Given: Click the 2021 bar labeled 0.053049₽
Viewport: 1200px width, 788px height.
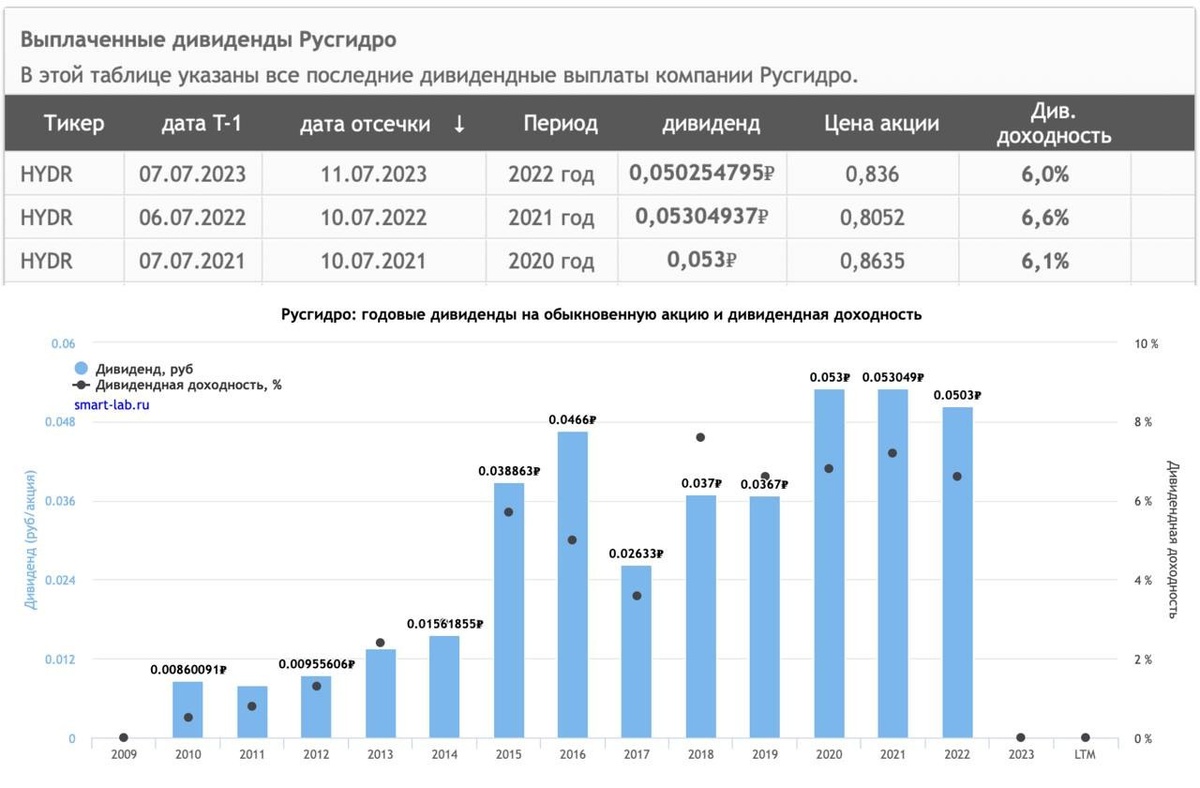Looking at the screenshot, I should [893, 563].
